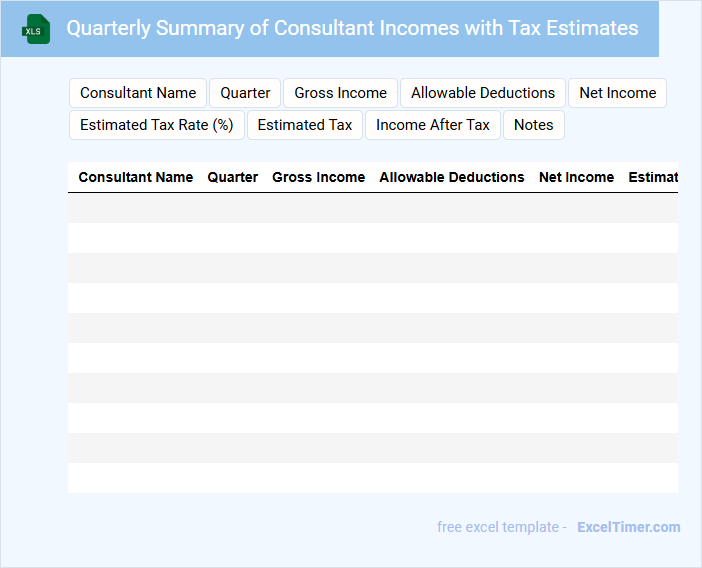Click the Consultant Name column header
This screenshot has height=568, width=702.
[136, 177]
